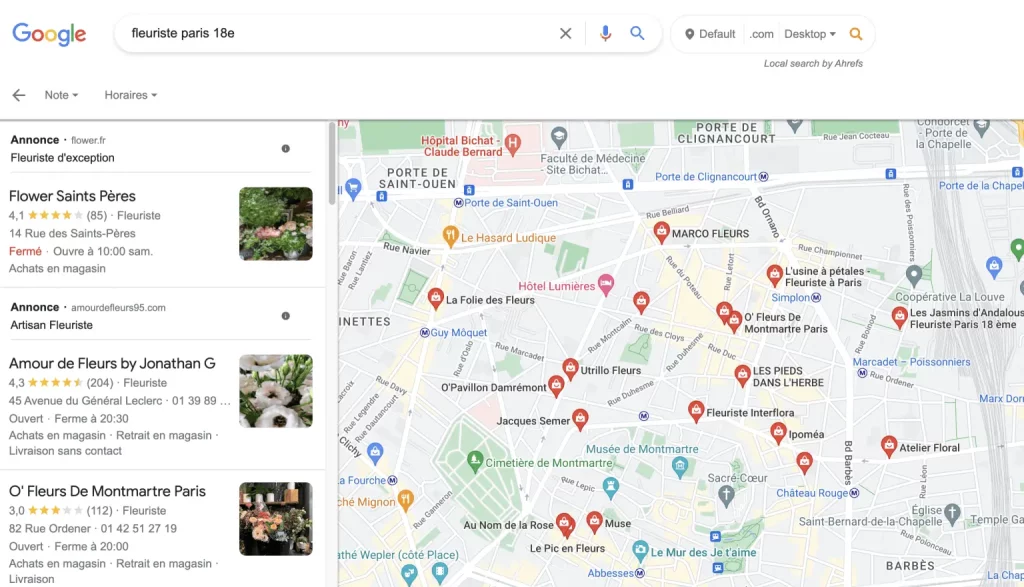Click the Sacré-Cœur church marker
The width and height of the screenshot is (1024, 587).
tap(726, 496)
